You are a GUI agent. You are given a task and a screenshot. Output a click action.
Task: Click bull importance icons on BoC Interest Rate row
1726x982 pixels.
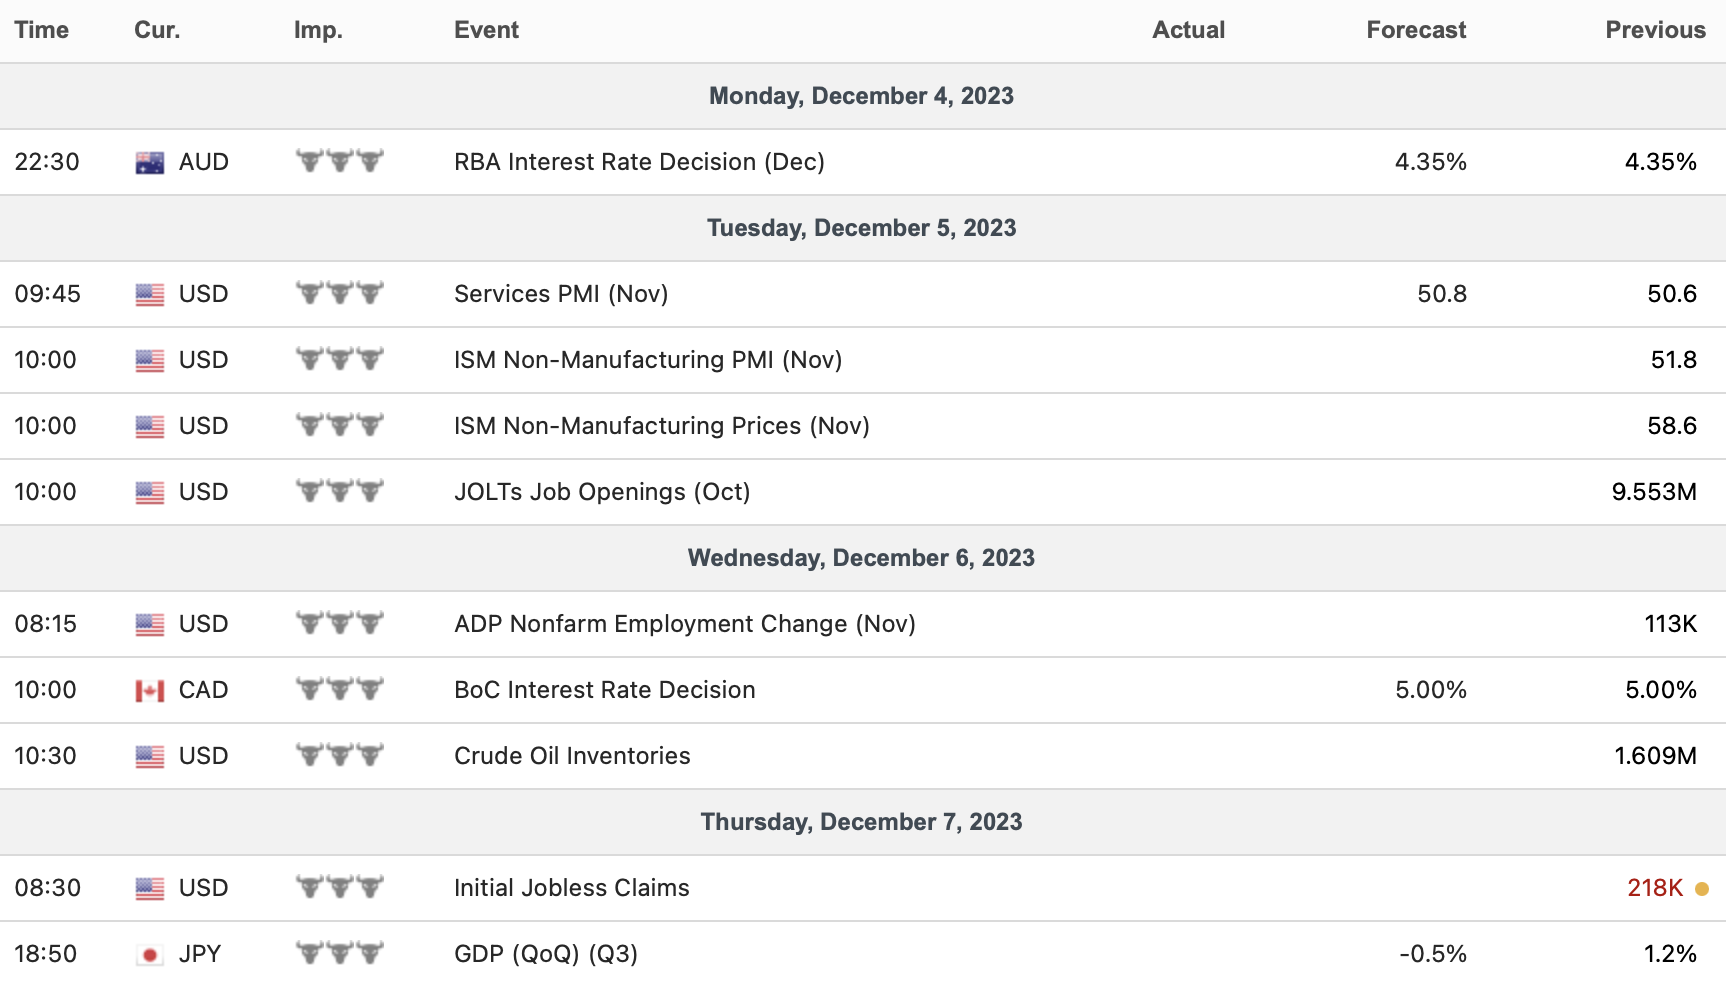pos(340,689)
